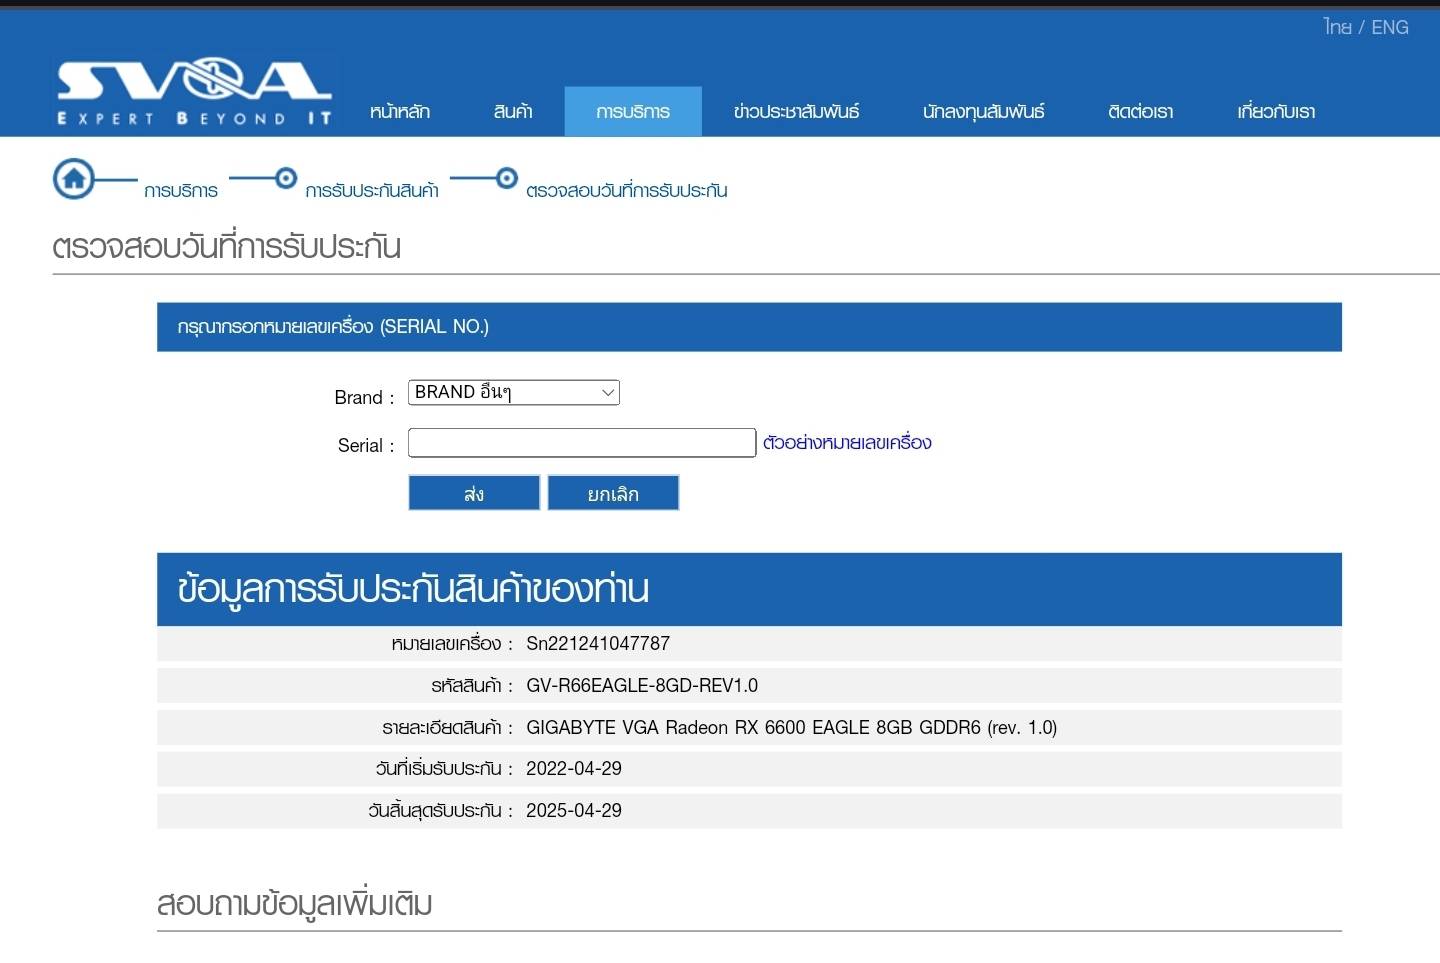This screenshot has height=963, width=1440.
Task: Click the SVOA logo in the header
Action: tap(194, 92)
